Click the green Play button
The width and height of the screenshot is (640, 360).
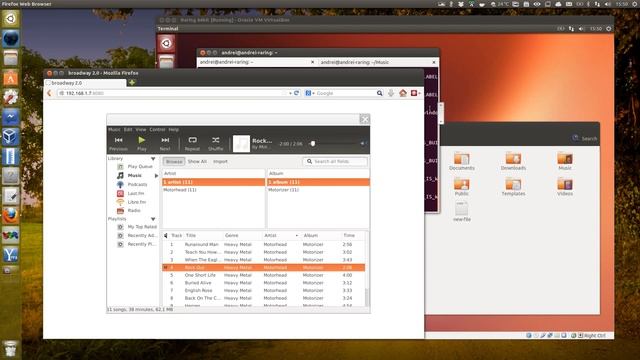142,143
